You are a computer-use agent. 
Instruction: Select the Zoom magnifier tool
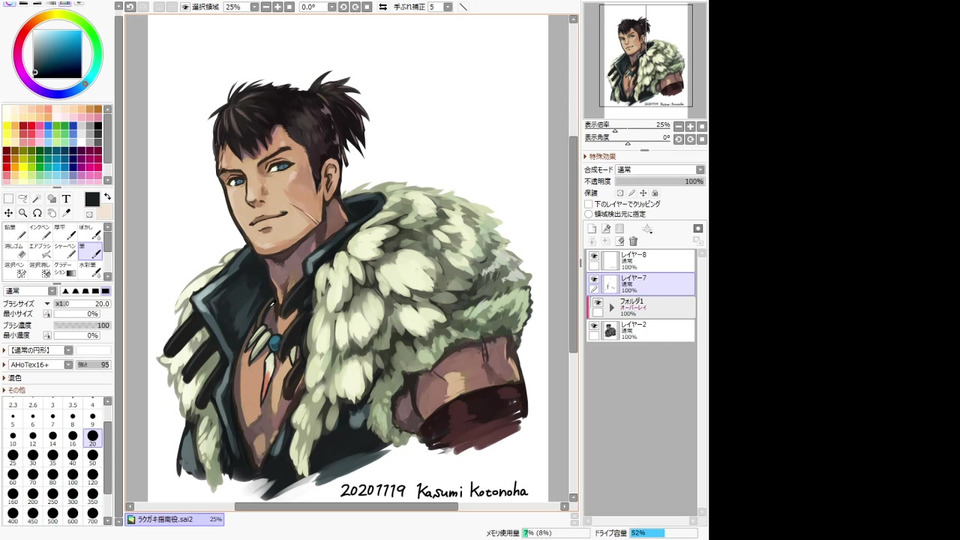tap(23, 213)
